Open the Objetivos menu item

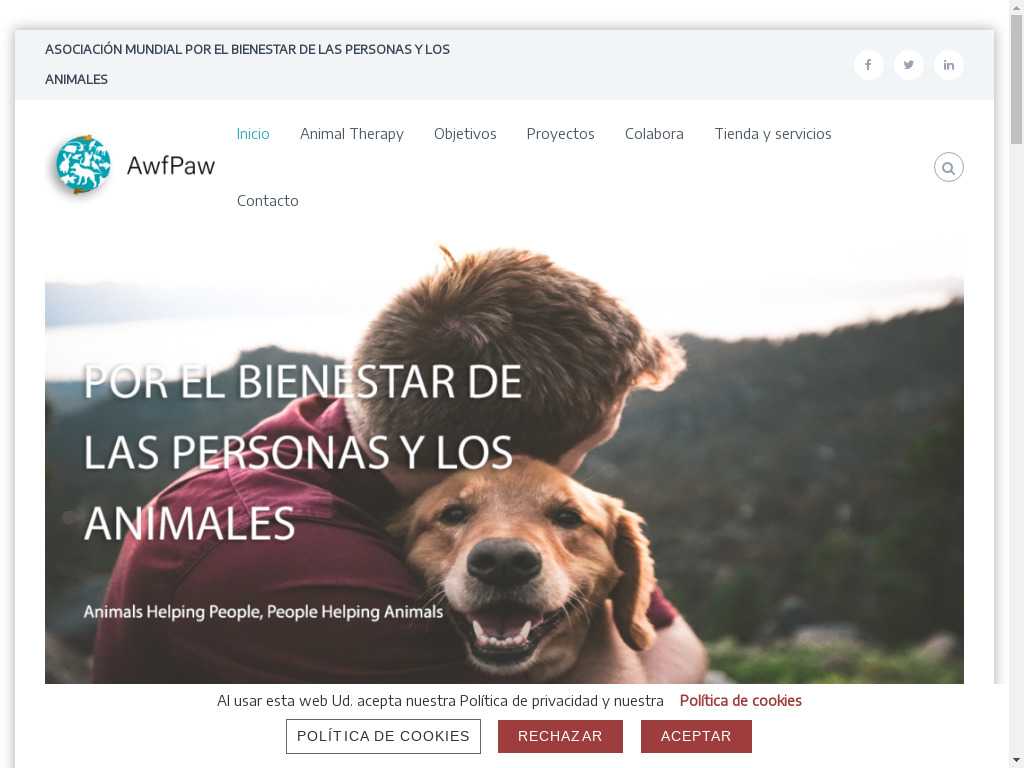(465, 134)
